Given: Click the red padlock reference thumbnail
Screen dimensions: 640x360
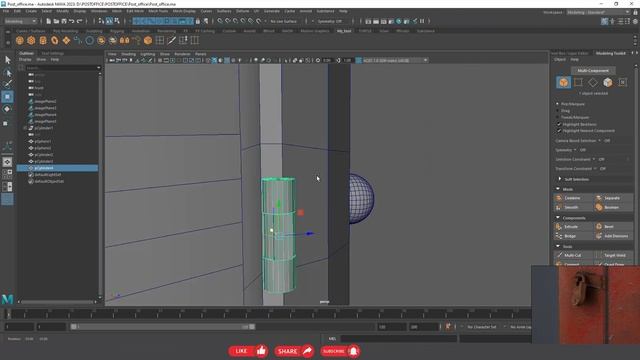Looking at the screenshot, I should click(586, 304).
